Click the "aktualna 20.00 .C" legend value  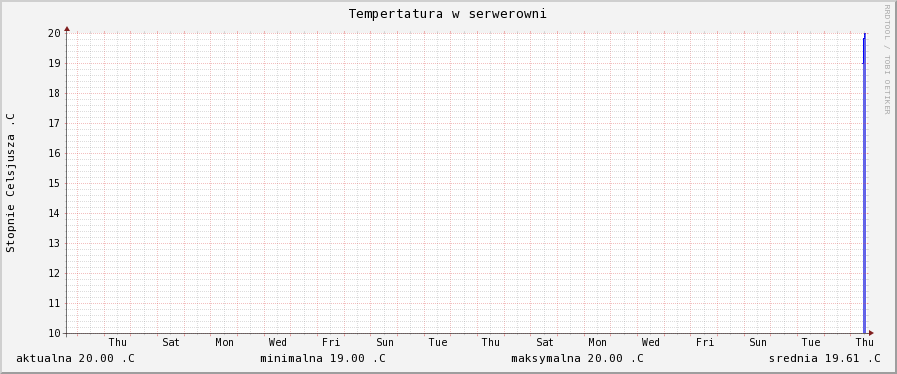pos(76,359)
